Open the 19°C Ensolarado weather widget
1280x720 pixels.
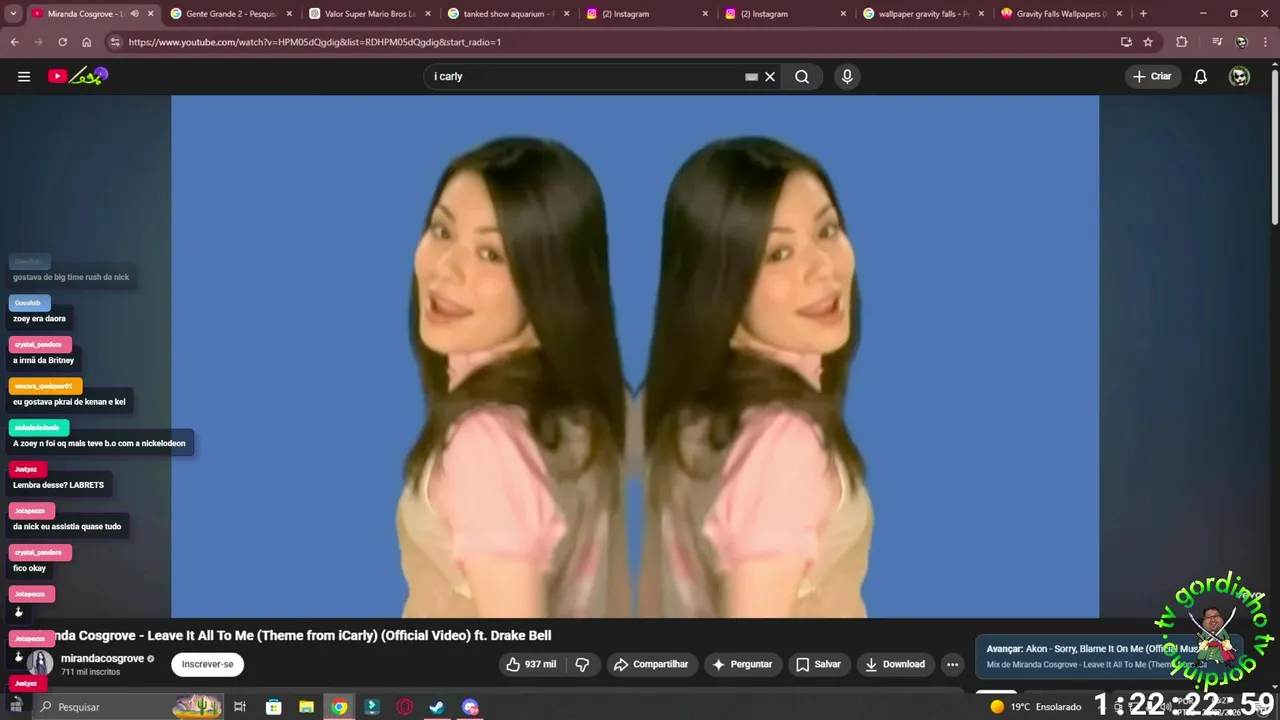tap(1035, 707)
